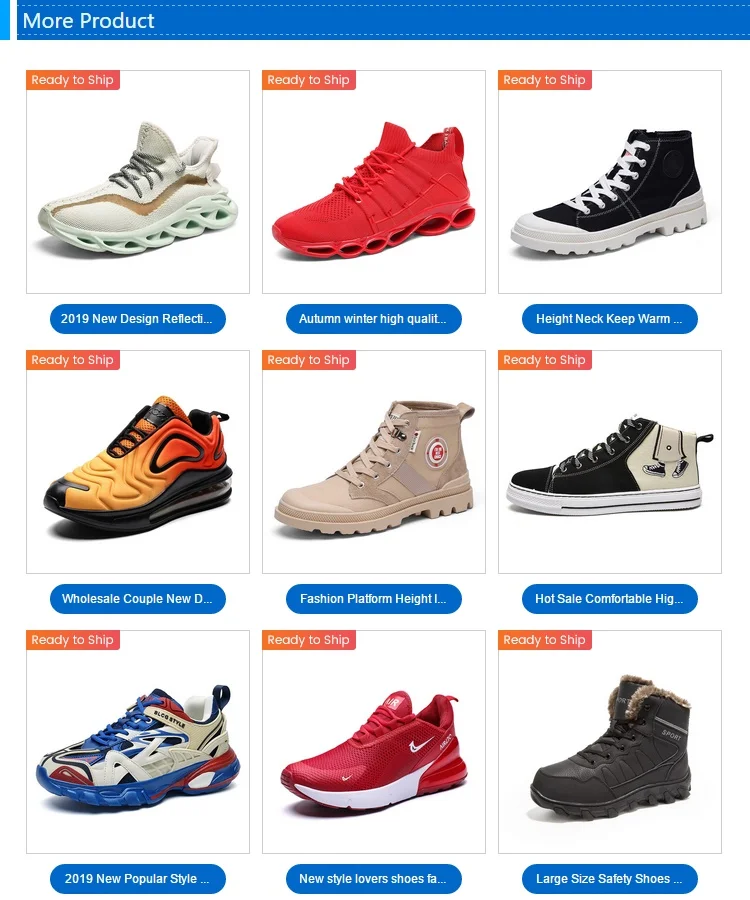Screen dimensions: 750x900
Task: View the blue and red chunky sneaker
Action: click(138, 742)
